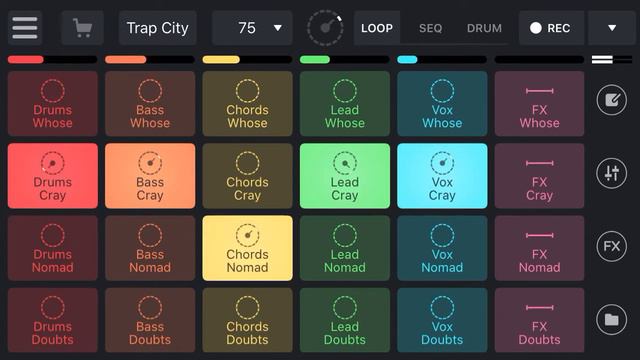Open the mixer sliders panel
640x360 pixels.
tap(611, 173)
